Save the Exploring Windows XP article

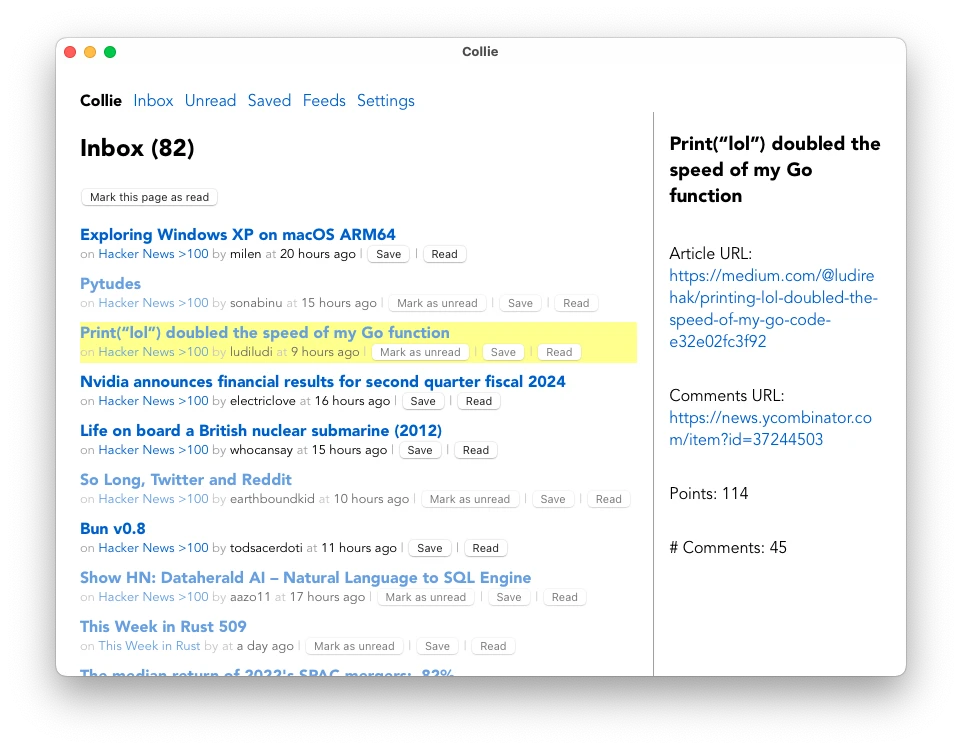tap(388, 254)
